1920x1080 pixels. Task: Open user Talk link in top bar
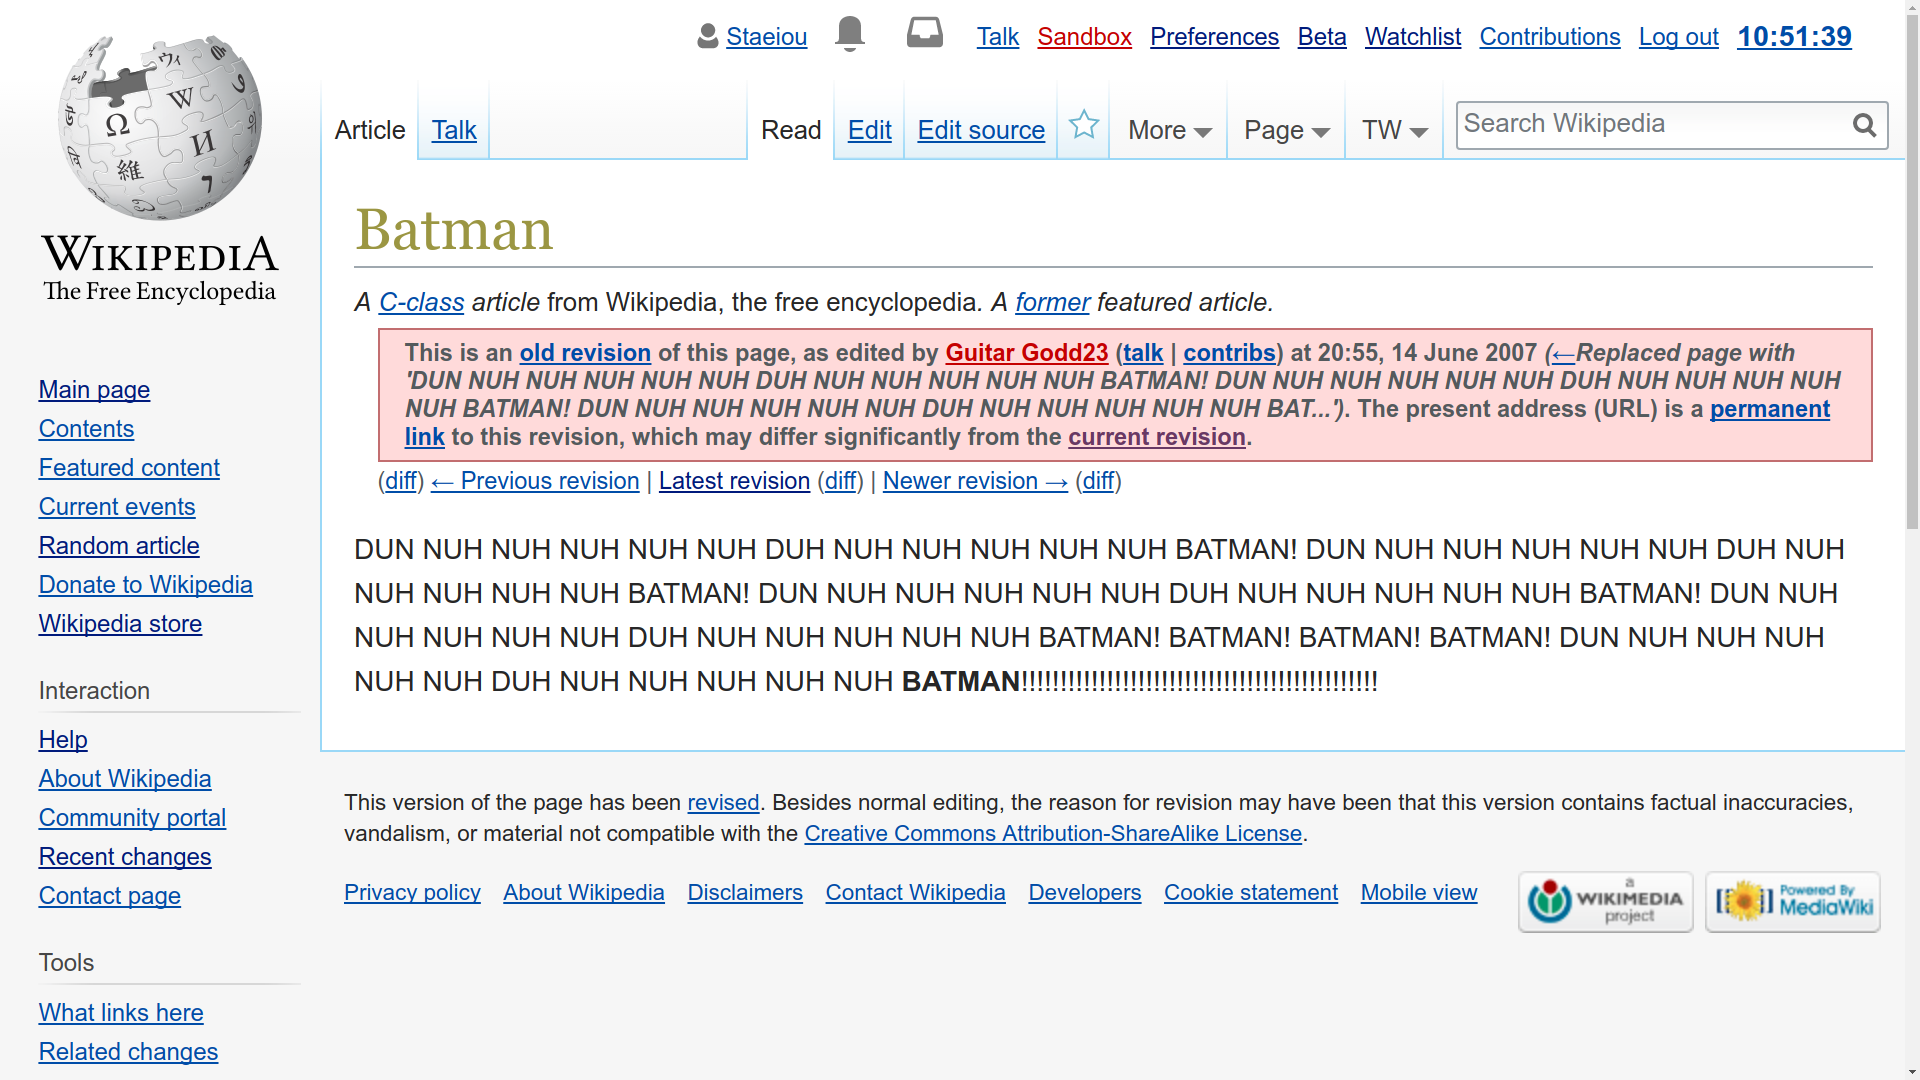997,37
